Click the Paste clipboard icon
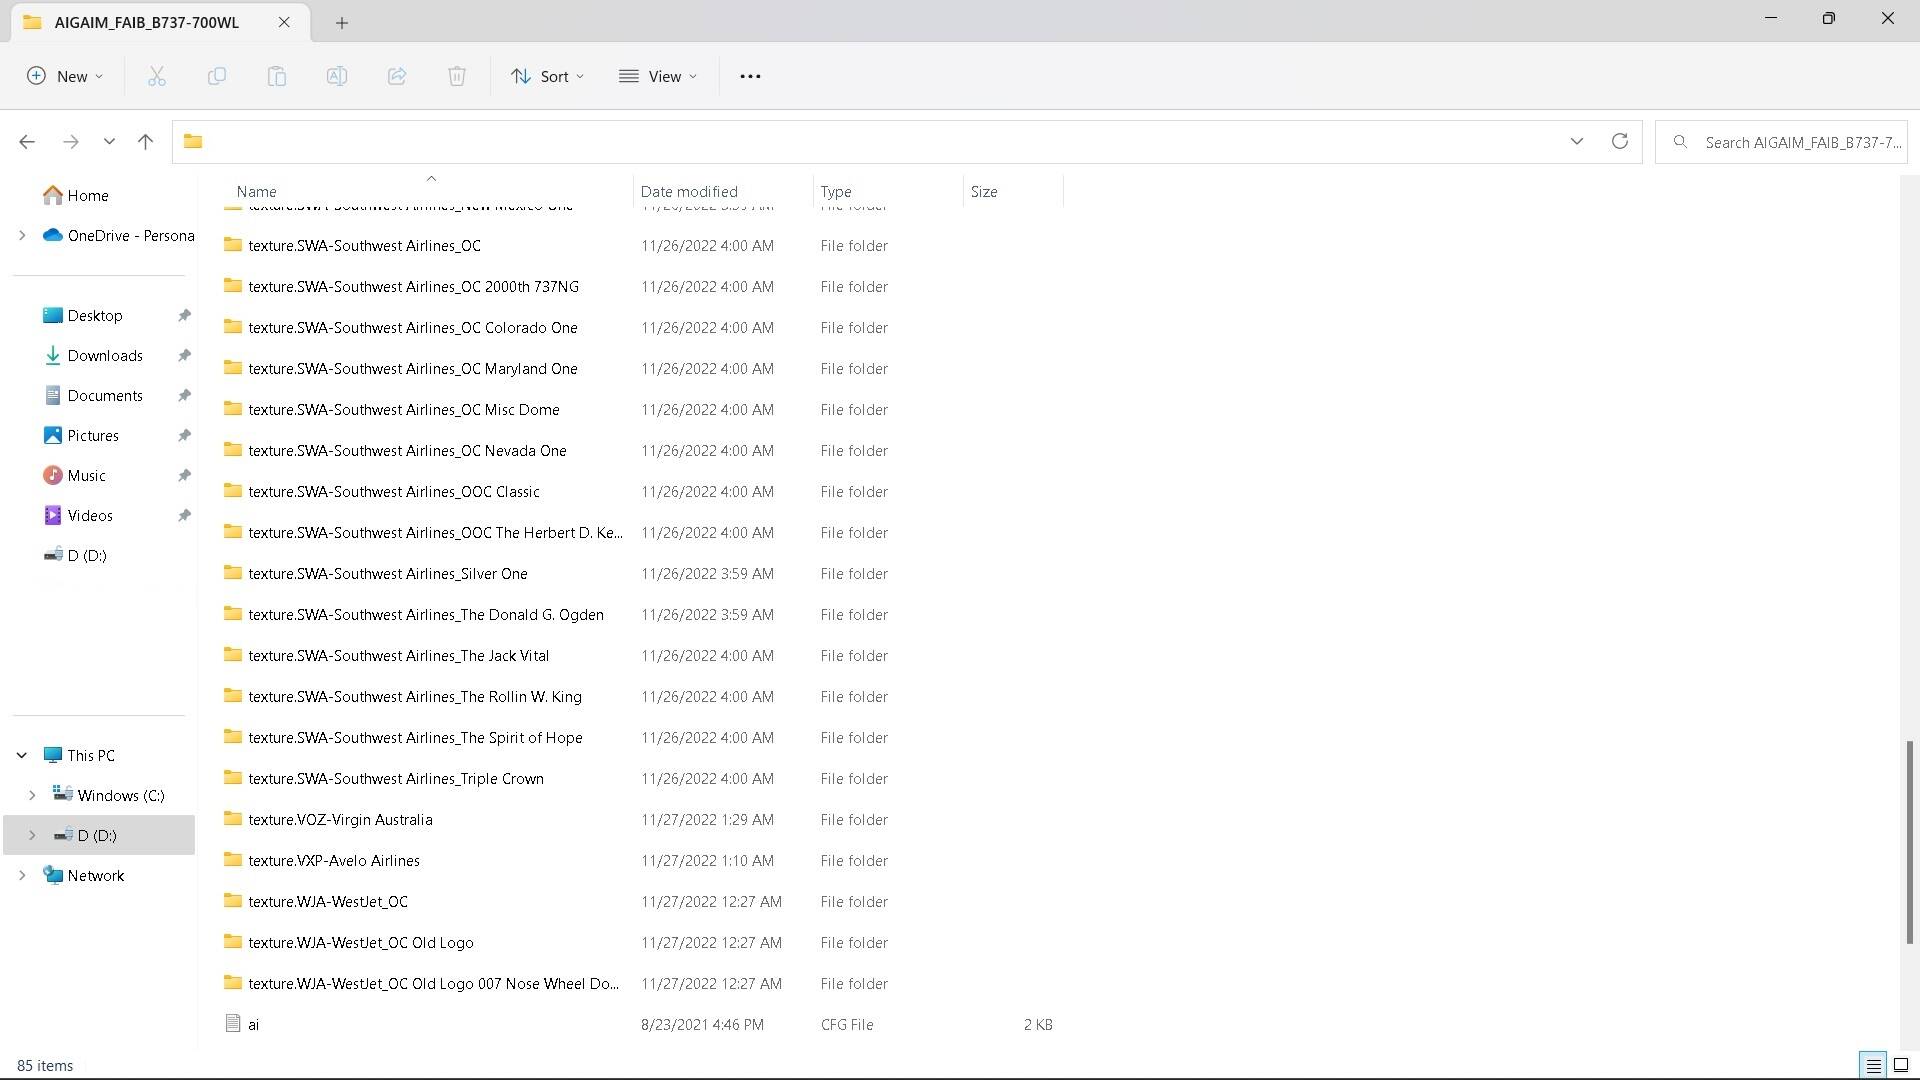Screen dimensions: 1920x1080 pos(277,76)
